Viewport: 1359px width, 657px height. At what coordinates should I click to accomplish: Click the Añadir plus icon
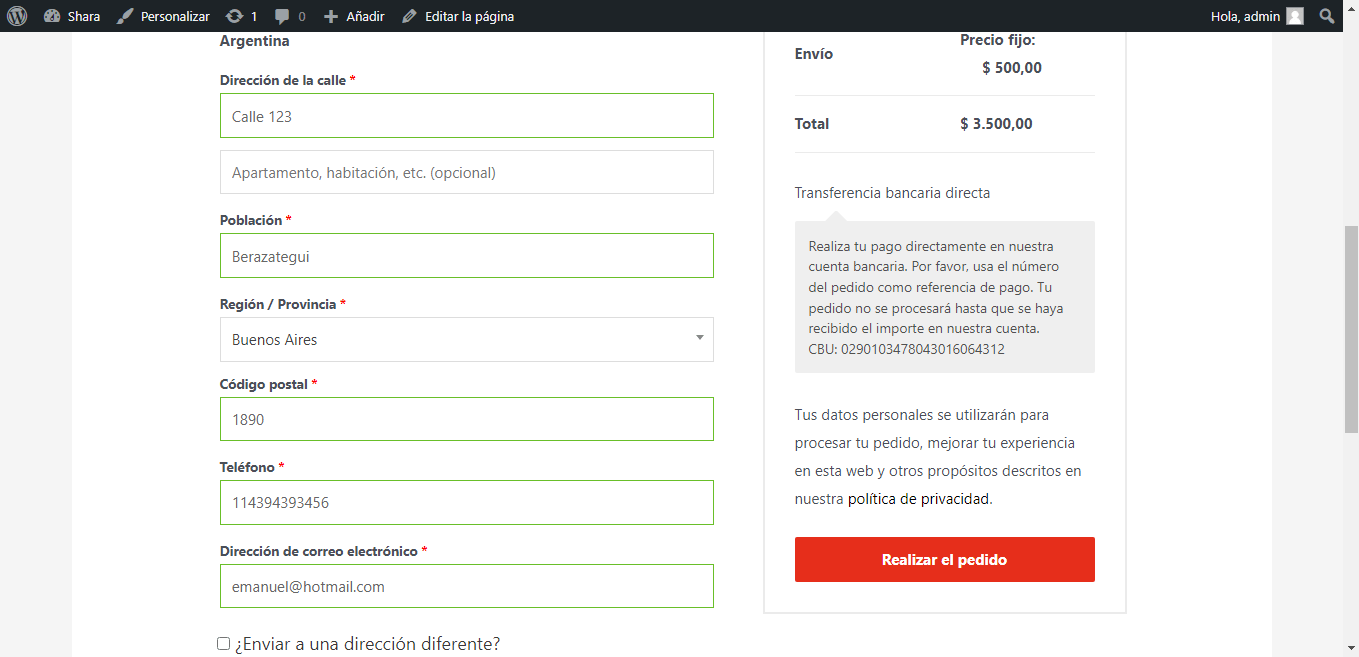click(331, 16)
